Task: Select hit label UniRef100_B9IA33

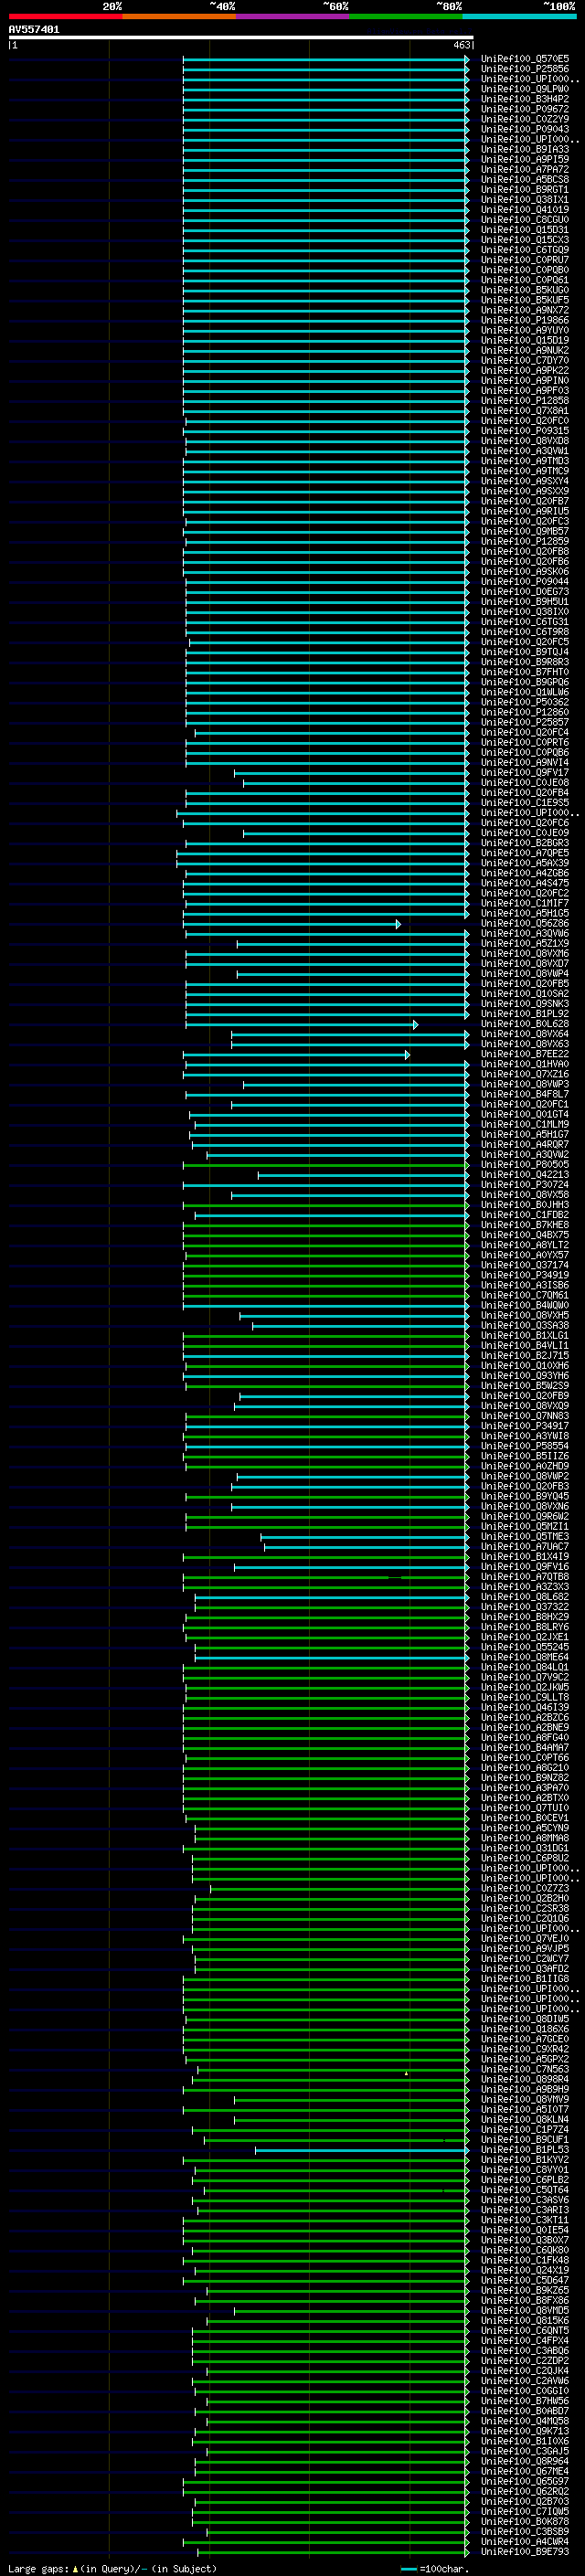Action: (524, 149)
